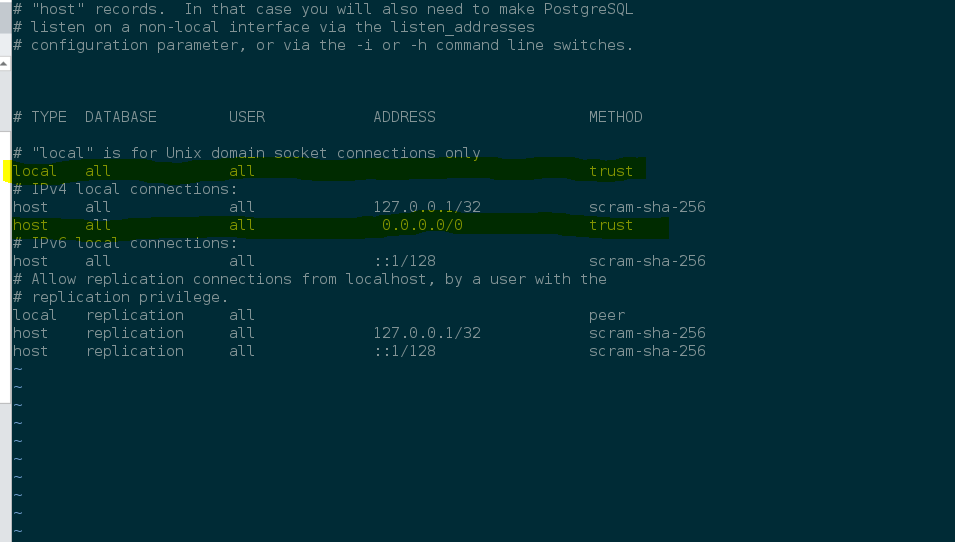Click the DATABASE column header text

121,117
